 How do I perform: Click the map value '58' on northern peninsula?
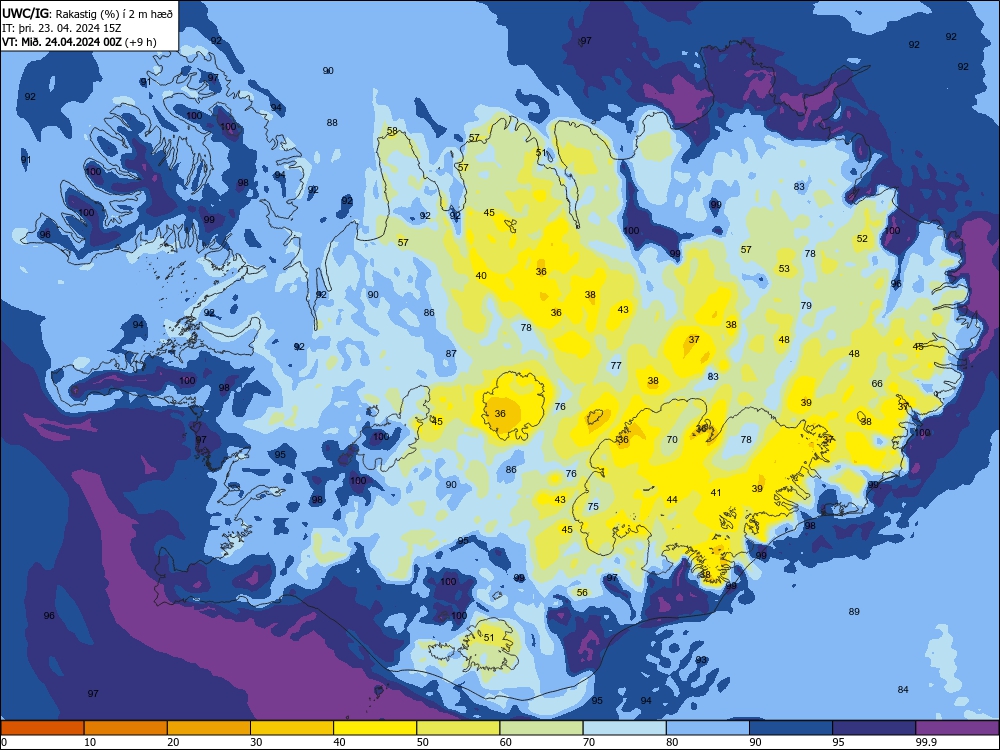(392, 131)
